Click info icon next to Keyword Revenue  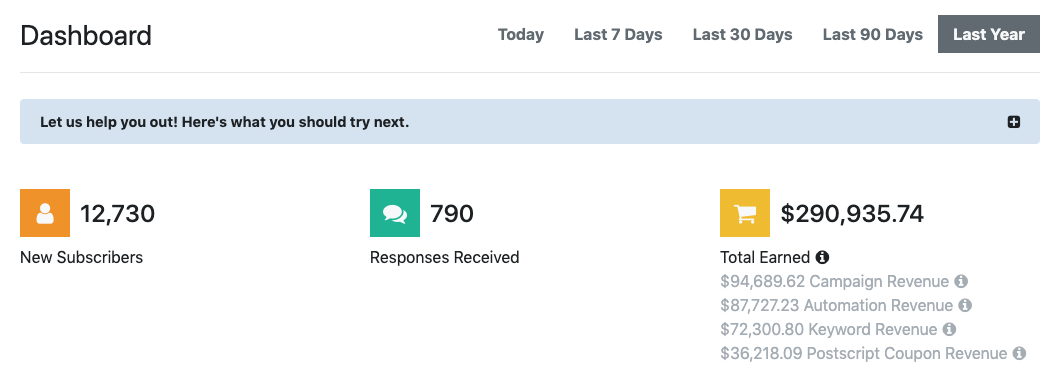pyautogui.click(x=949, y=329)
